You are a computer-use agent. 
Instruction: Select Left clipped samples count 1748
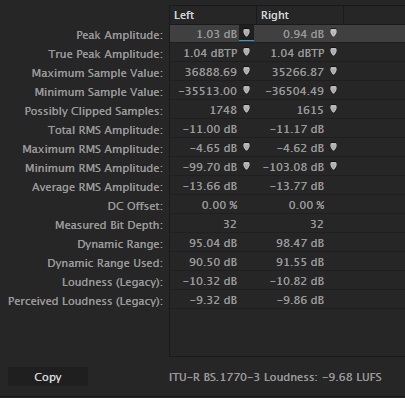point(223,110)
